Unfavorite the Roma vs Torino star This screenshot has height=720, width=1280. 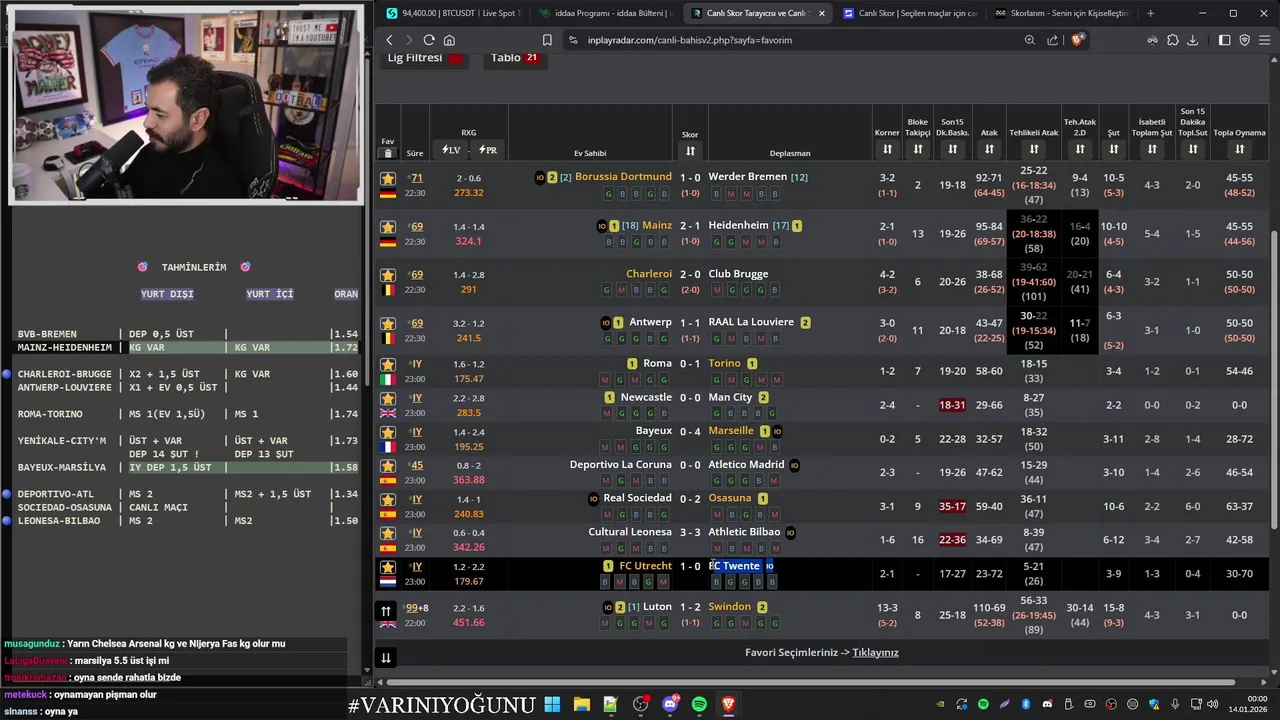(x=388, y=365)
